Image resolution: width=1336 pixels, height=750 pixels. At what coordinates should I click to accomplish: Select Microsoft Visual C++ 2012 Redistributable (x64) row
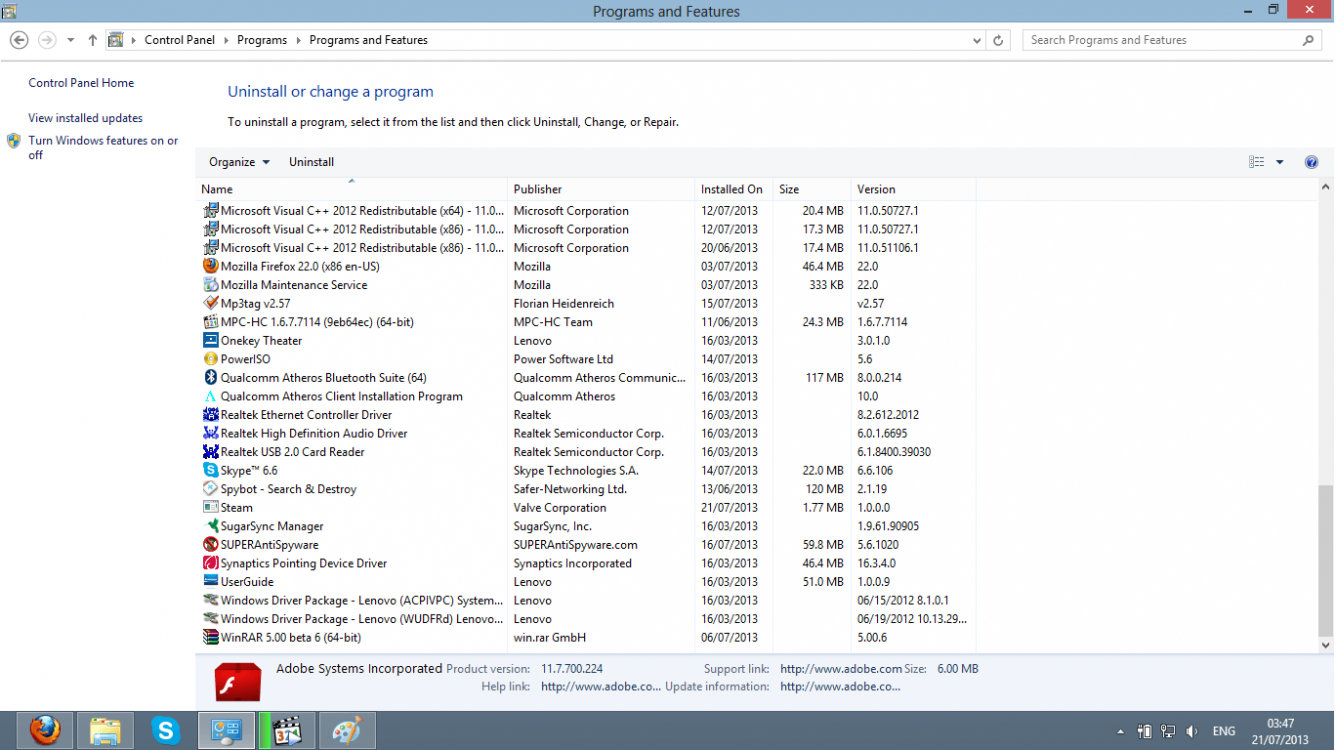click(587, 211)
